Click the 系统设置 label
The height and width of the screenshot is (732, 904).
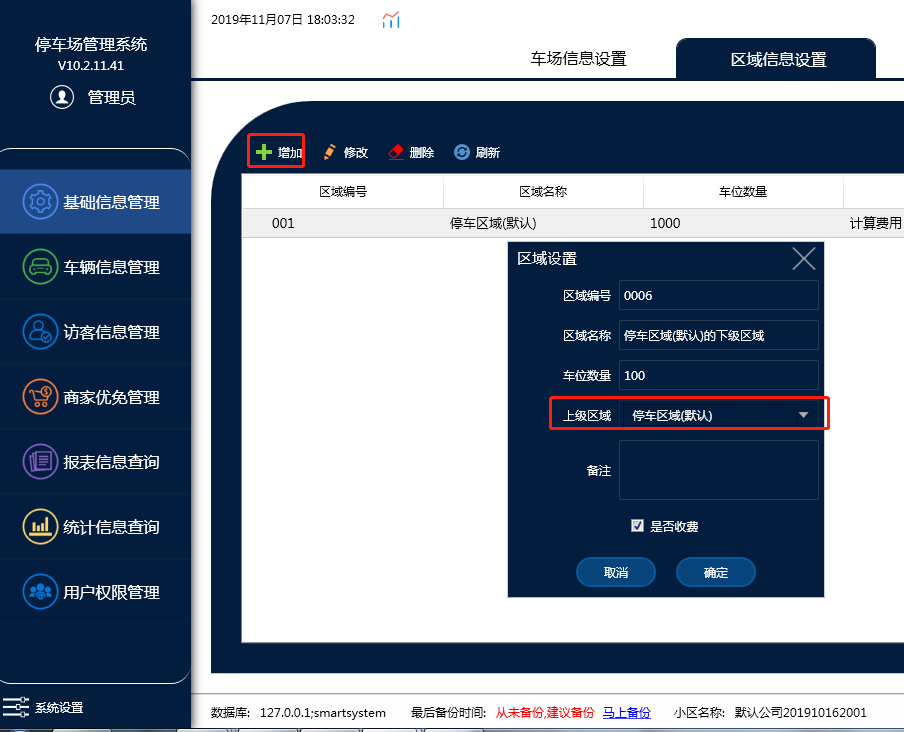(59, 708)
